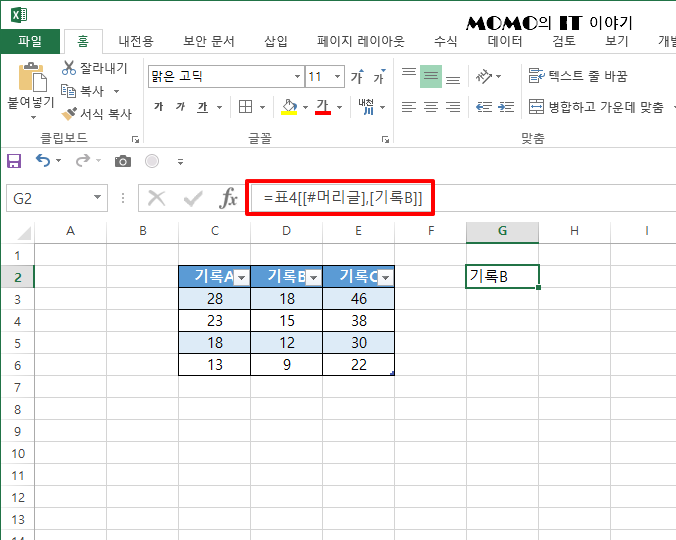Select all cells with corner triangle
The width and height of the screenshot is (676, 540).
[24, 233]
